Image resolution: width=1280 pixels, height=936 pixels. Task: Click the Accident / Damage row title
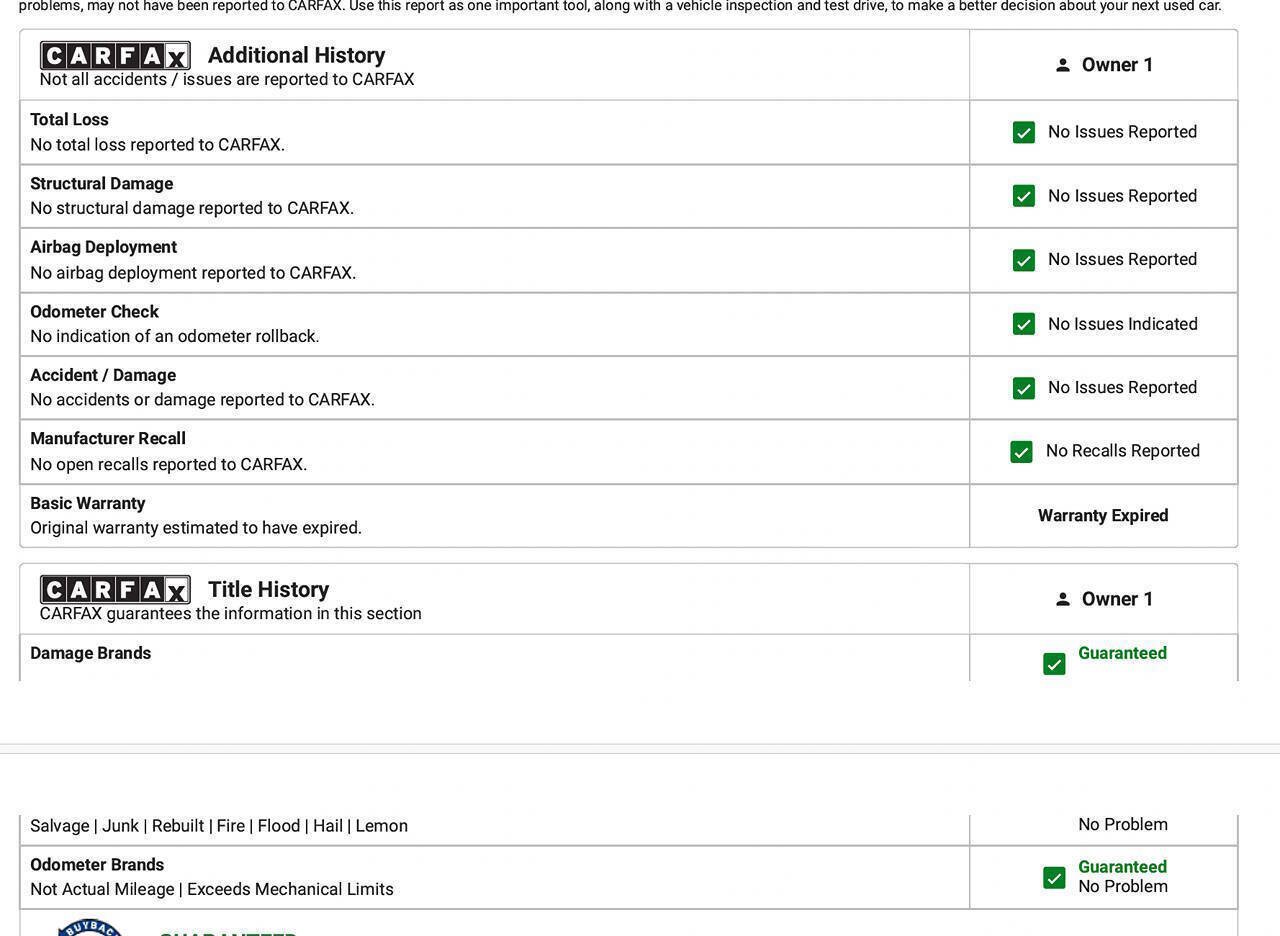coord(103,375)
